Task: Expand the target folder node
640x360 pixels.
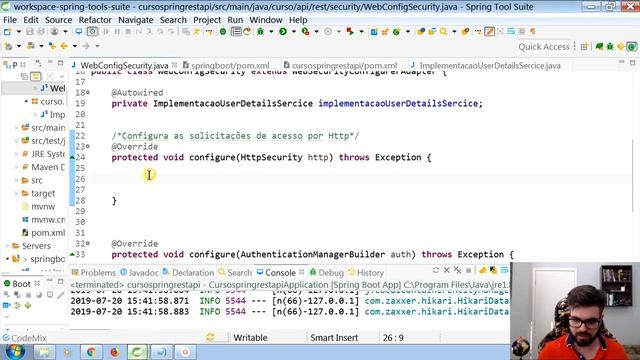Action: tap(16, 193)
